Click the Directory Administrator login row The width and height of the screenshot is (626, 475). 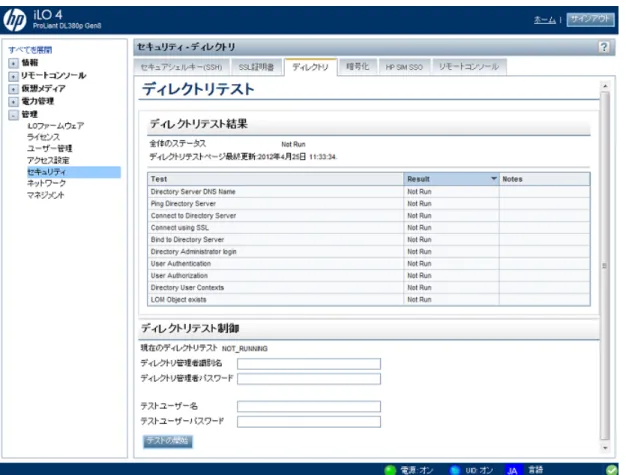368,251
